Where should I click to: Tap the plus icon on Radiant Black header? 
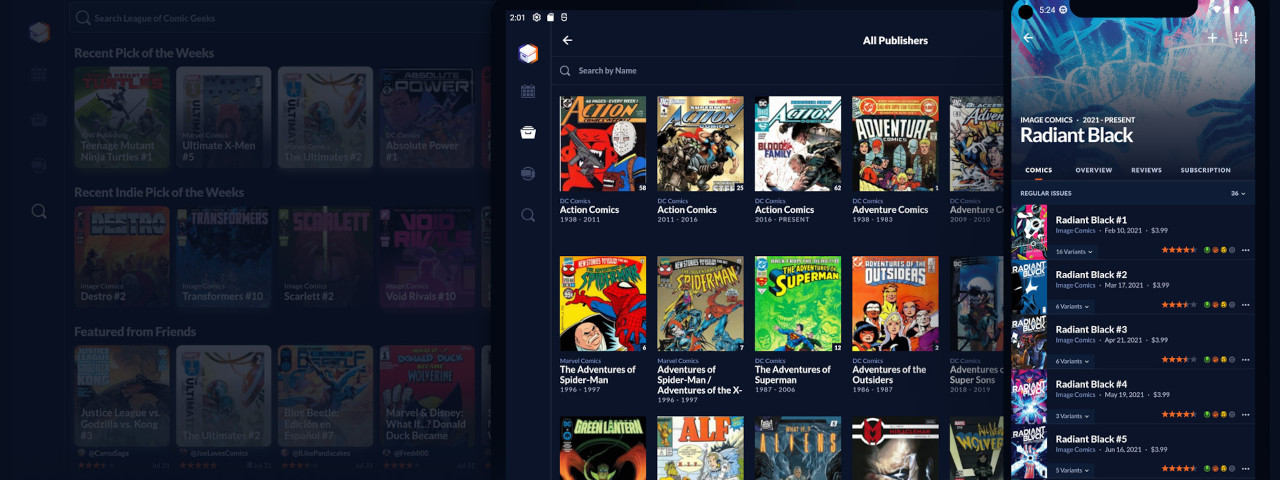pos(1212,38)
